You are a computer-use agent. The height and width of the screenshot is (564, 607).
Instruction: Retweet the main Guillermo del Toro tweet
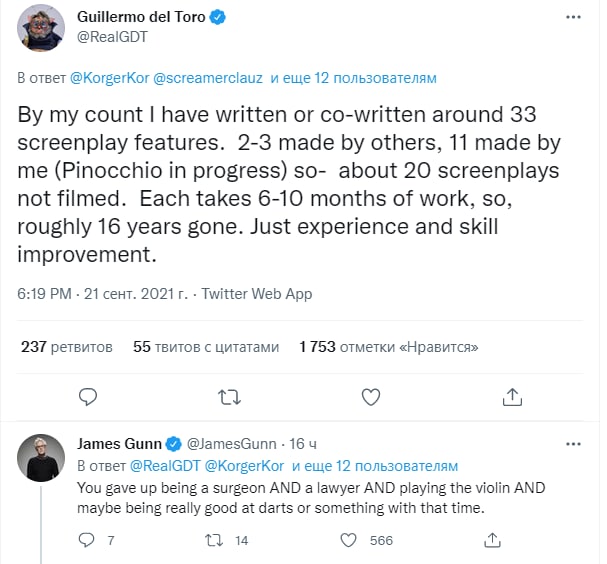click(229, 396)
